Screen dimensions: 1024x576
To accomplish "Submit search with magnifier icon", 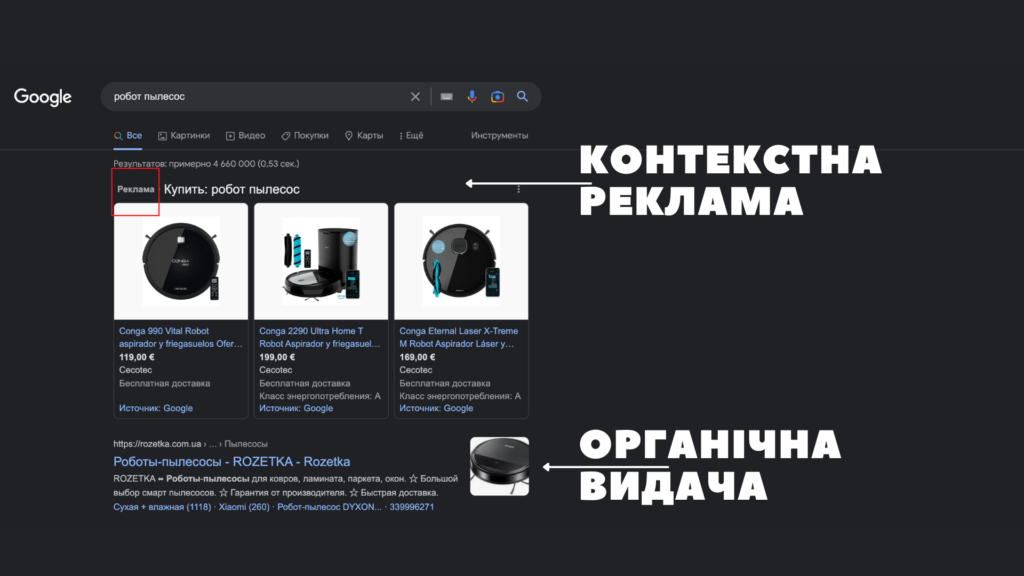I will click(522, 97).
